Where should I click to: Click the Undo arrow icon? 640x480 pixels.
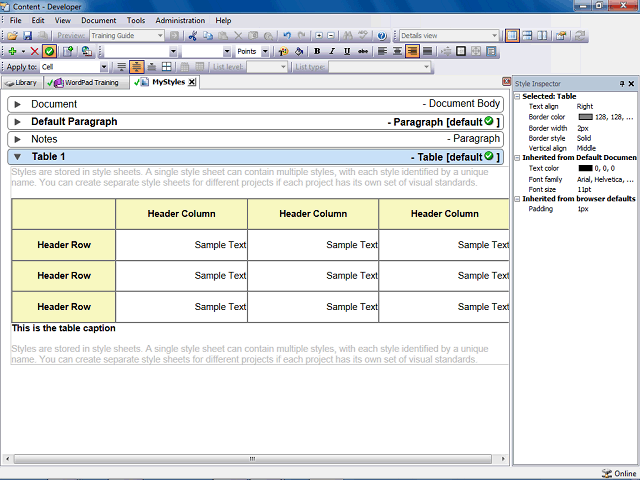pyautogui.click(x=287, y=36)
